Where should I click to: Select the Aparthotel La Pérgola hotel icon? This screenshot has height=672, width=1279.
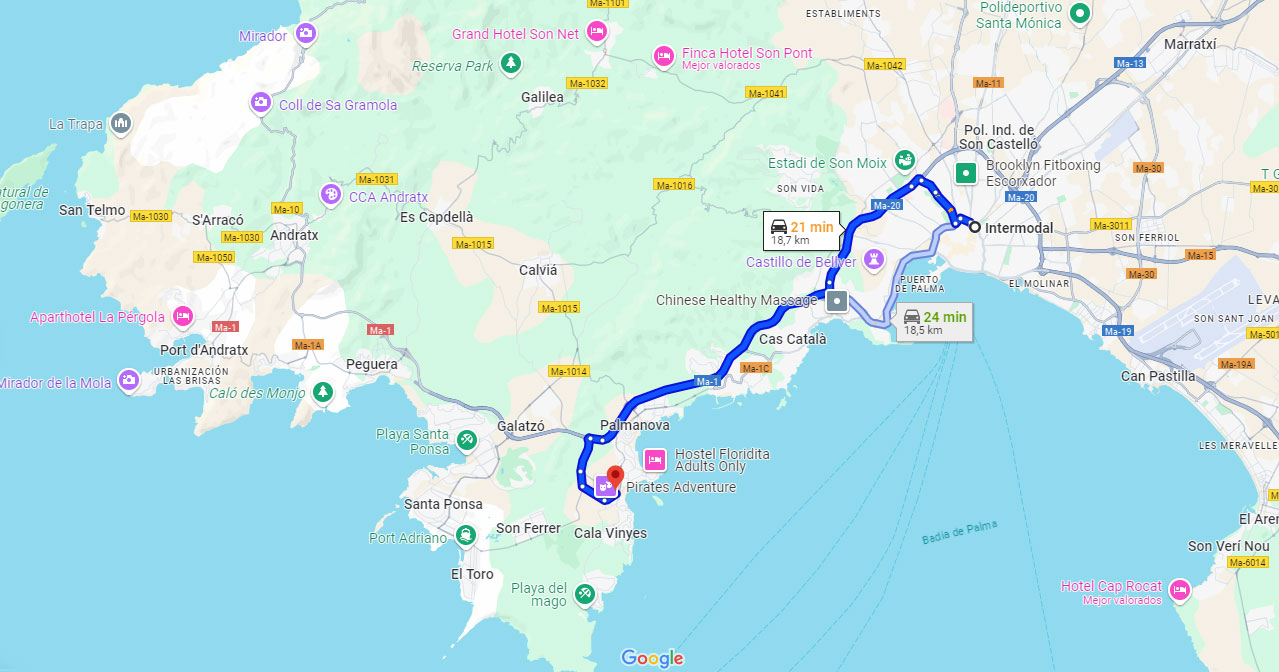pos(182,317)
